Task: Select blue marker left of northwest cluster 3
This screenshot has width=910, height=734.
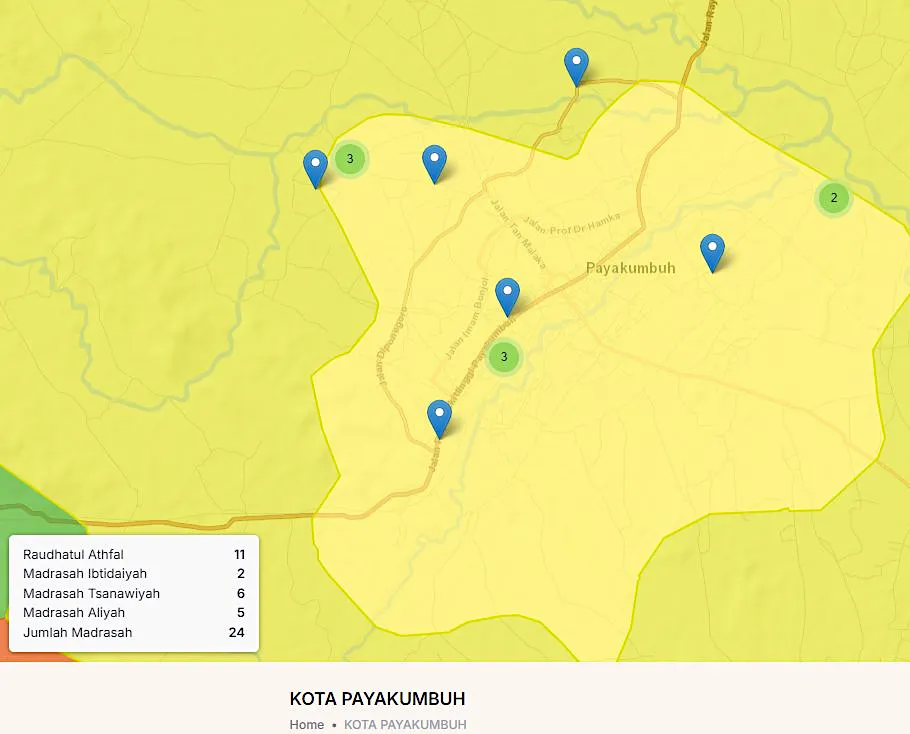Action: [315, 169]
